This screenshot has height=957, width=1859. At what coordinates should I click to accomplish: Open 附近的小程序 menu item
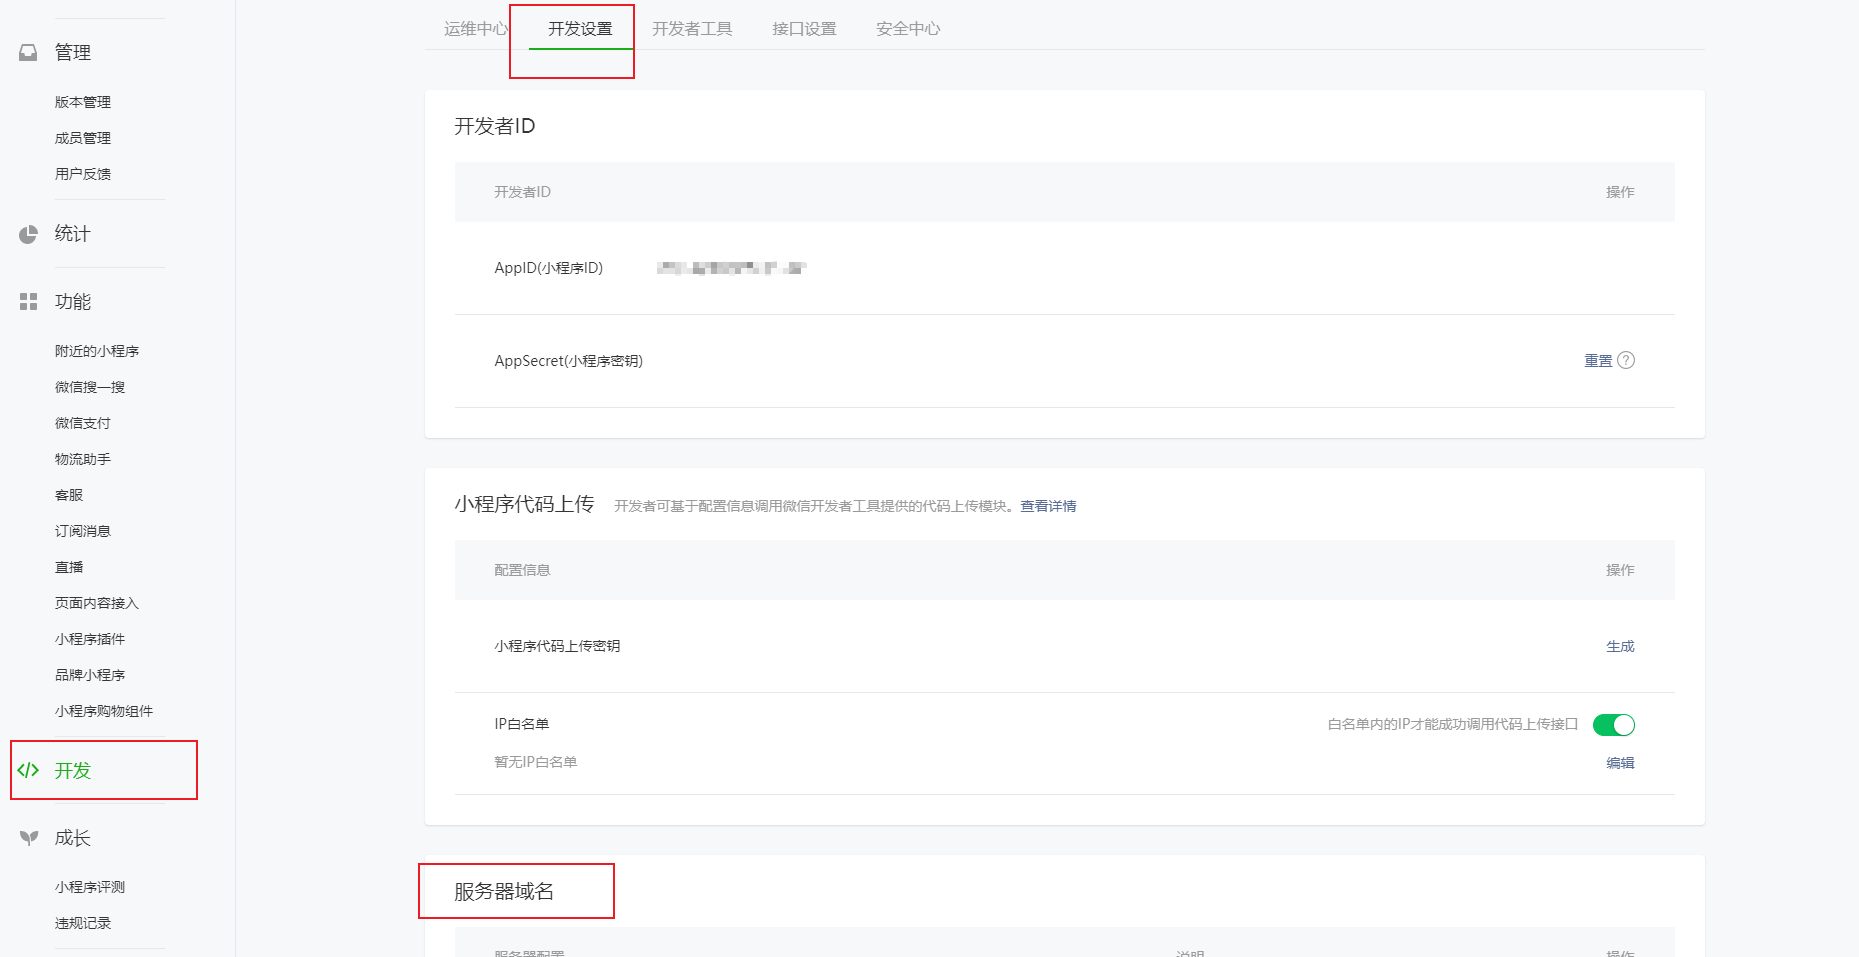click(97, 351)
